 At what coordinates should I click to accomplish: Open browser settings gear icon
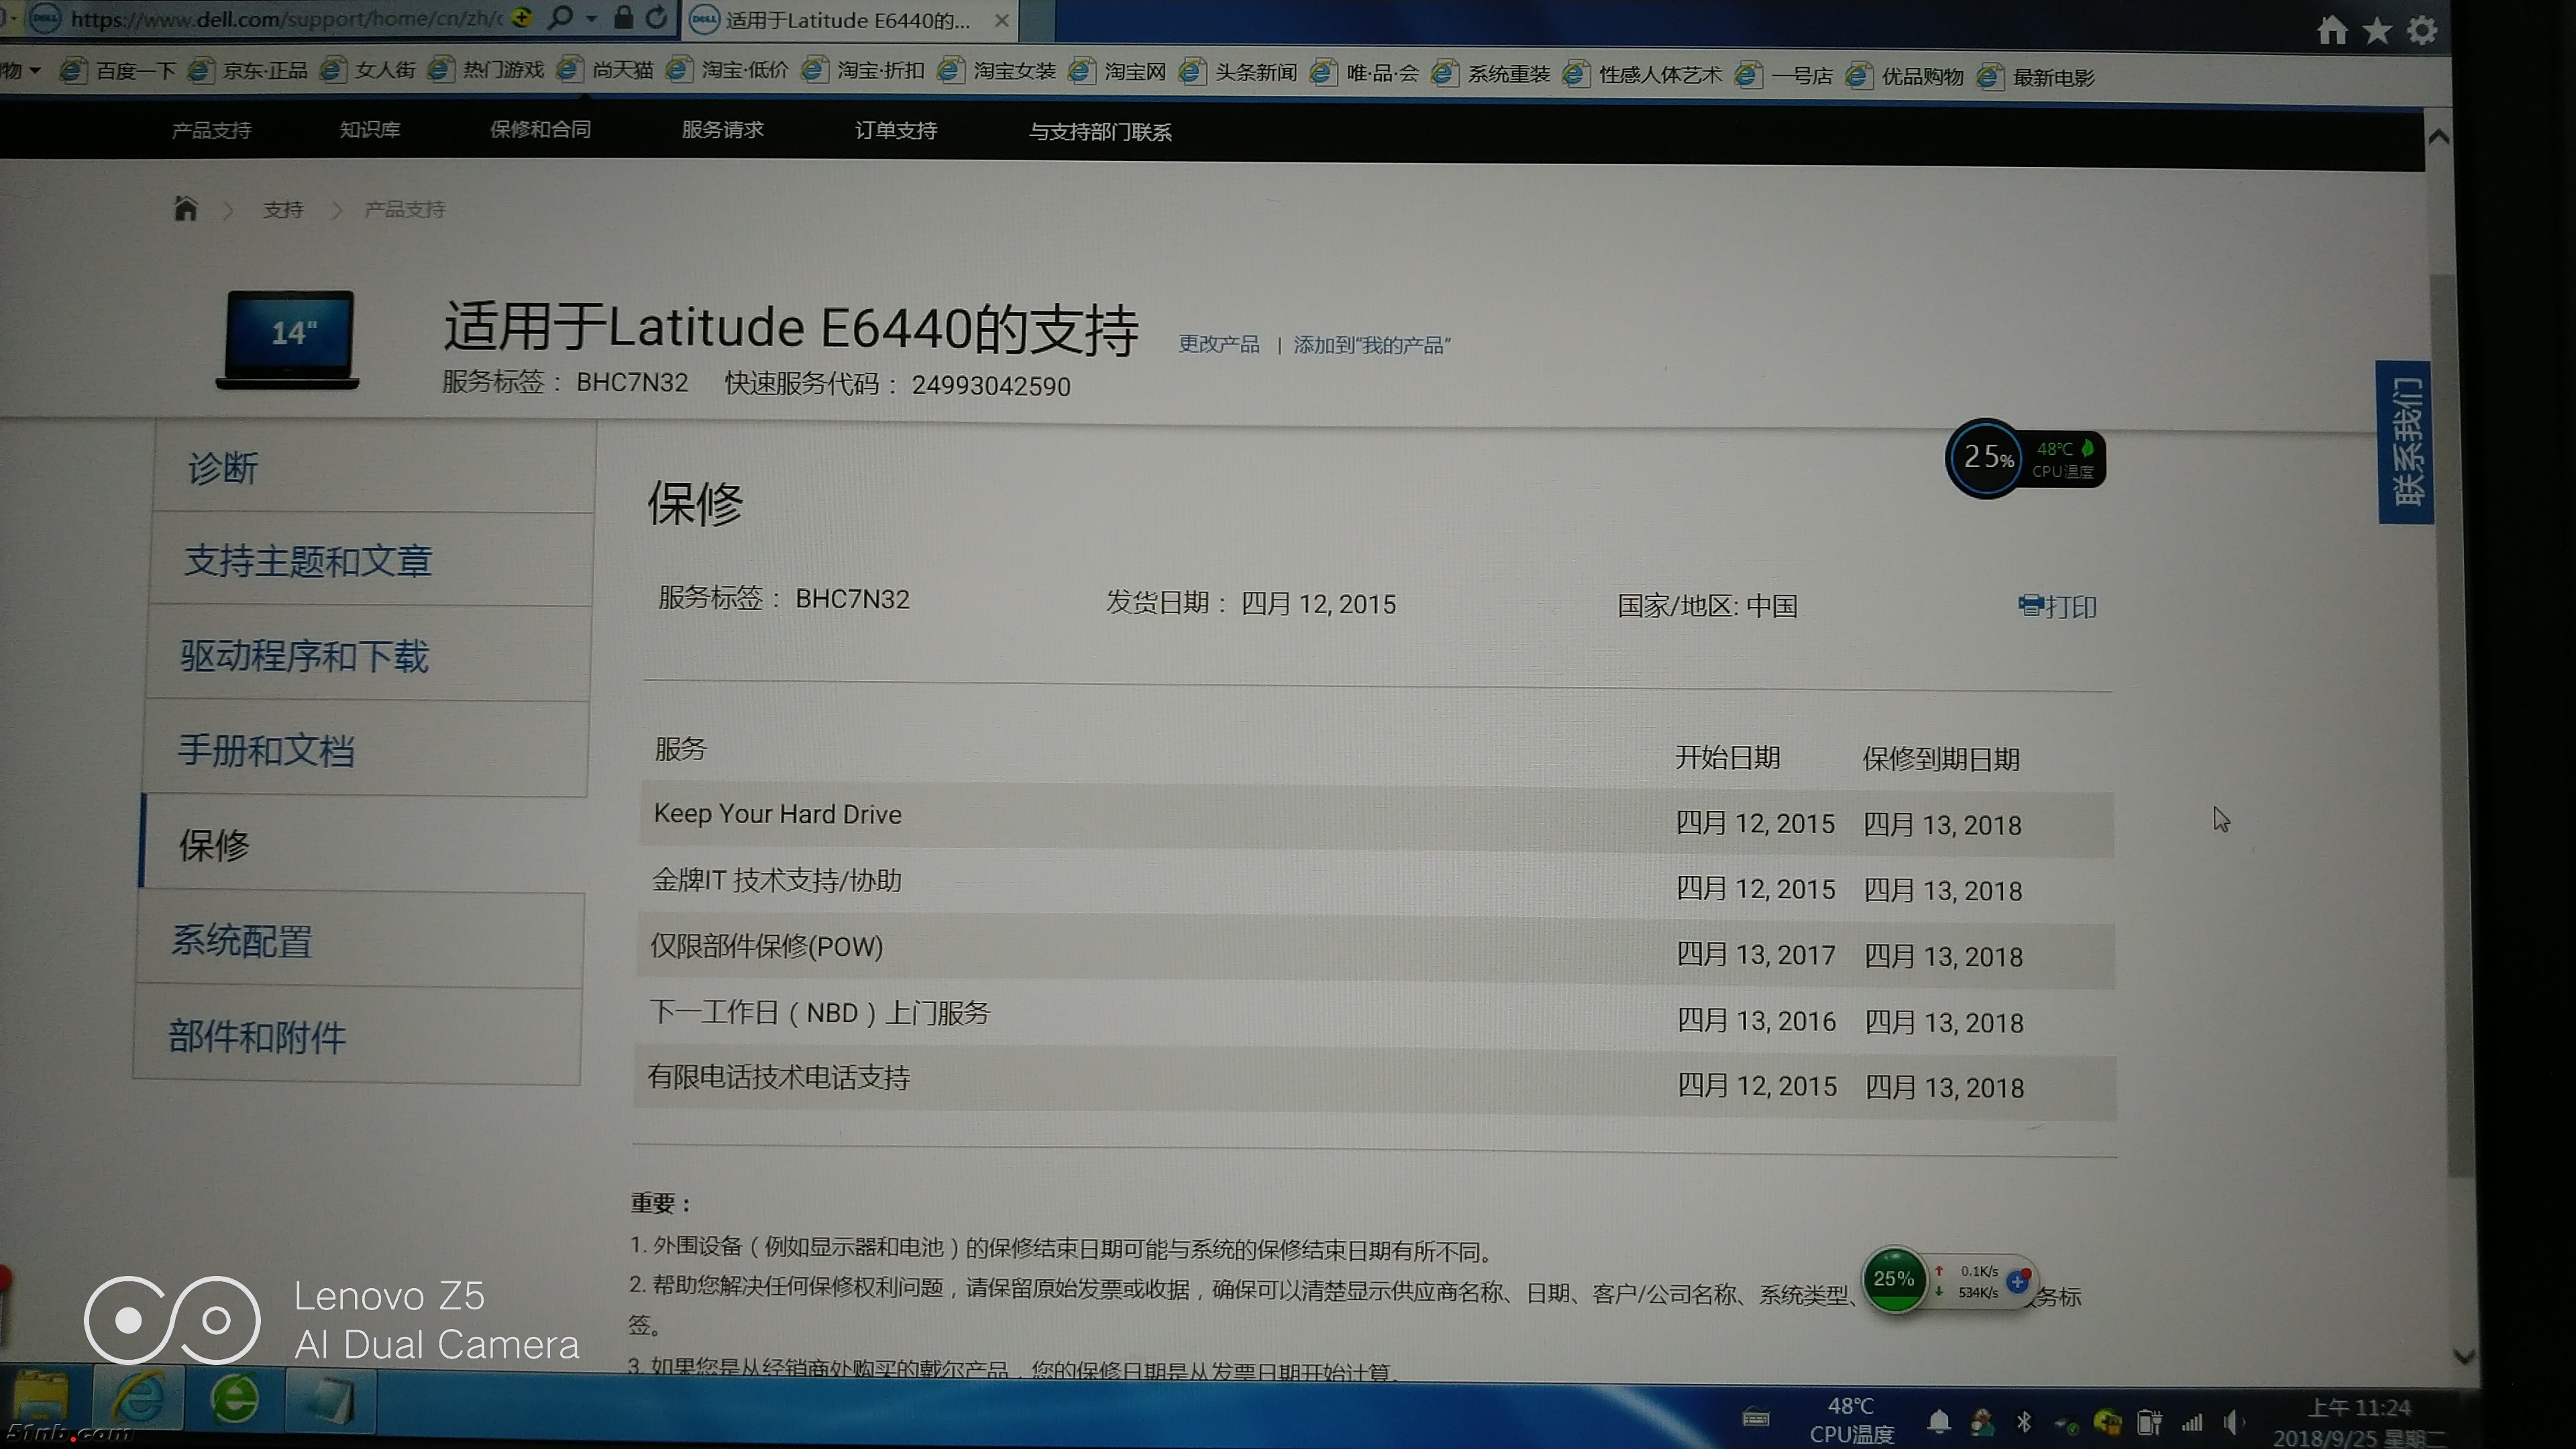[x=2421, y=31]
